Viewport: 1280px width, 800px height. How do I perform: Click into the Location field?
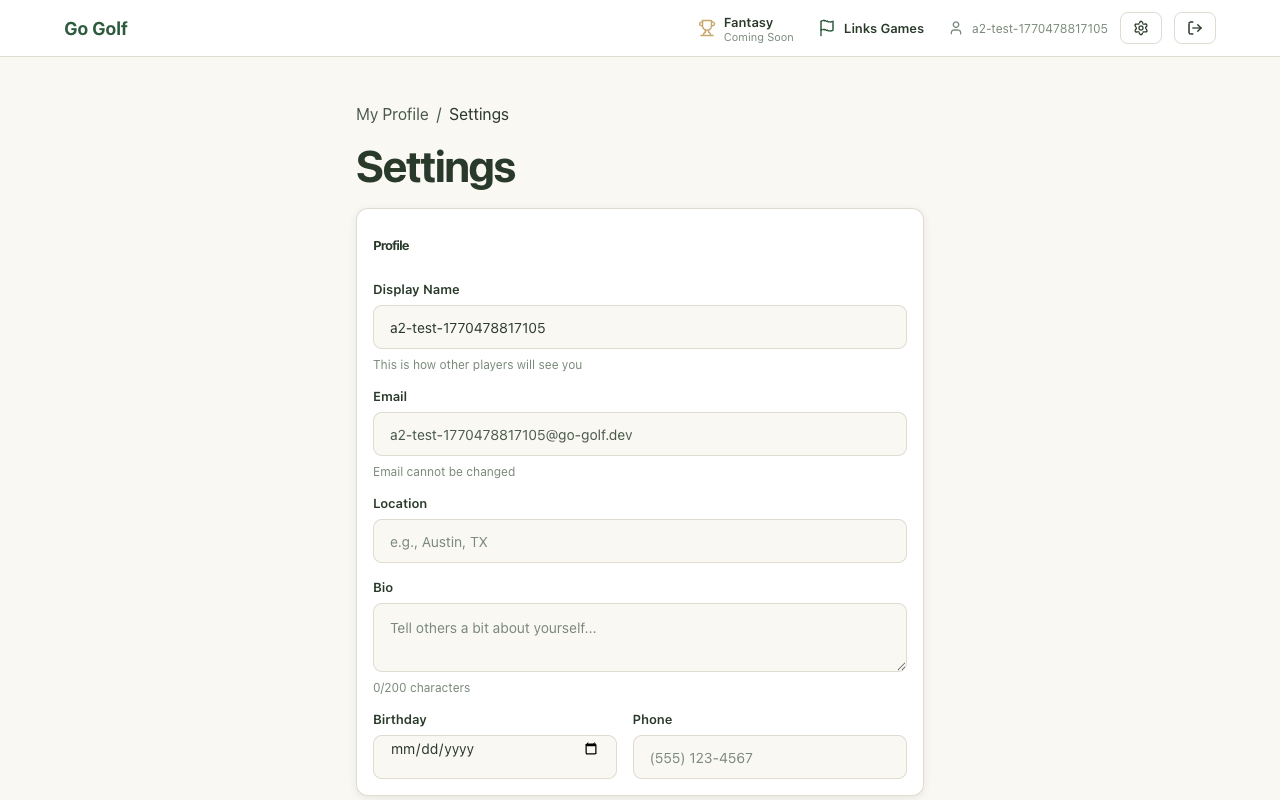tap(639, 541)
